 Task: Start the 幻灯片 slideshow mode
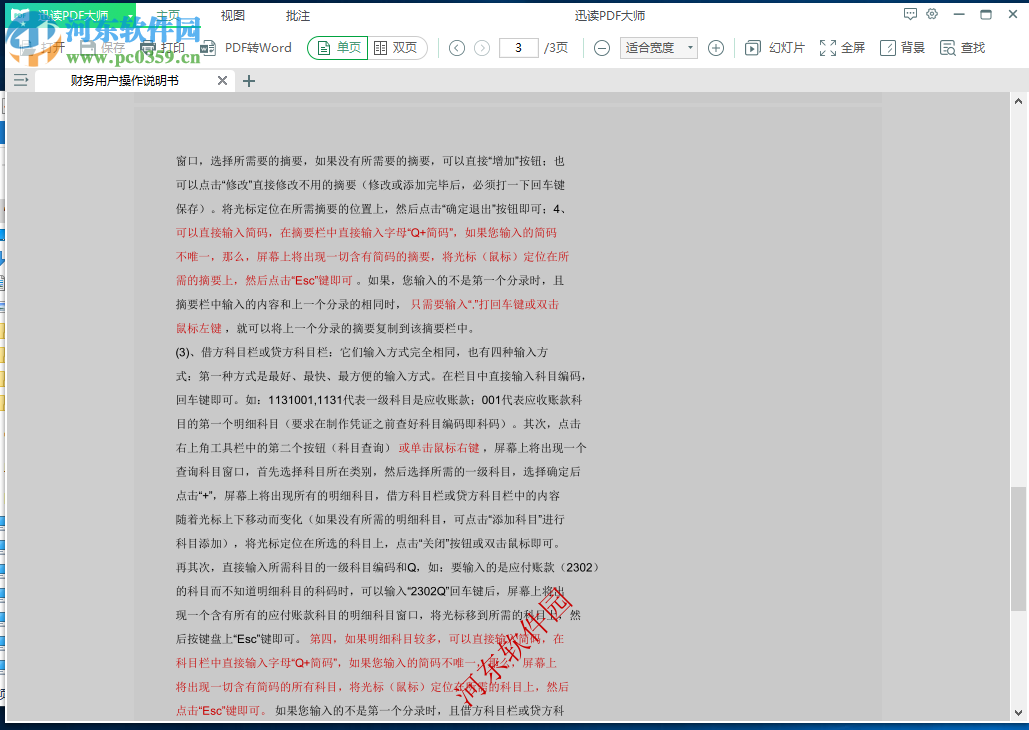[769, 47]
